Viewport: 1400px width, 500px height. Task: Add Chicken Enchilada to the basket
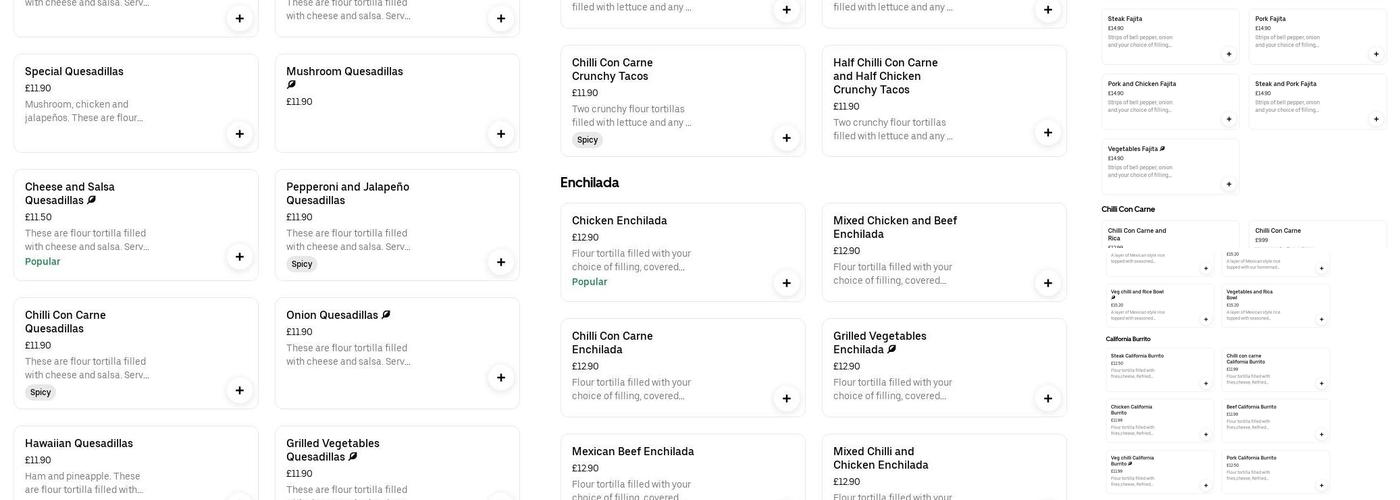point(786,283)
